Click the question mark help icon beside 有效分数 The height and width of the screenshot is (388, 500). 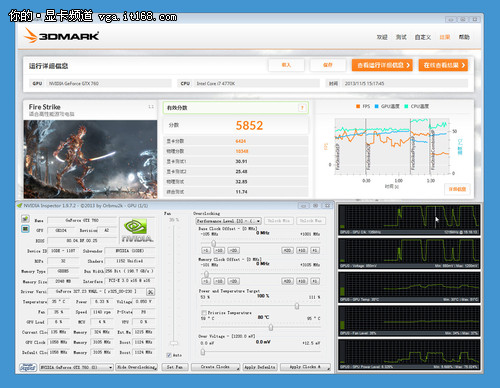point(302,108)
